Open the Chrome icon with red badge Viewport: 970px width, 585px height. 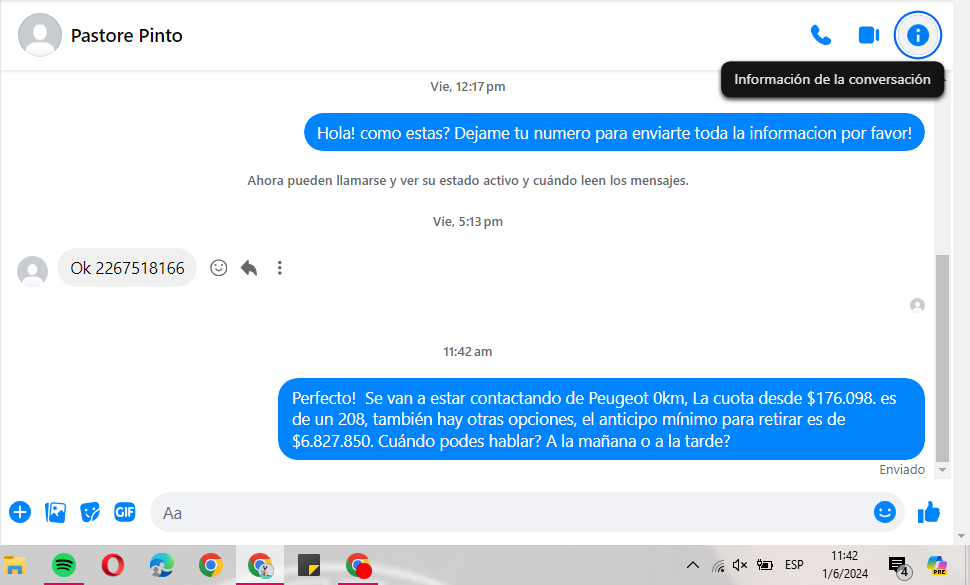click(358, 565)
